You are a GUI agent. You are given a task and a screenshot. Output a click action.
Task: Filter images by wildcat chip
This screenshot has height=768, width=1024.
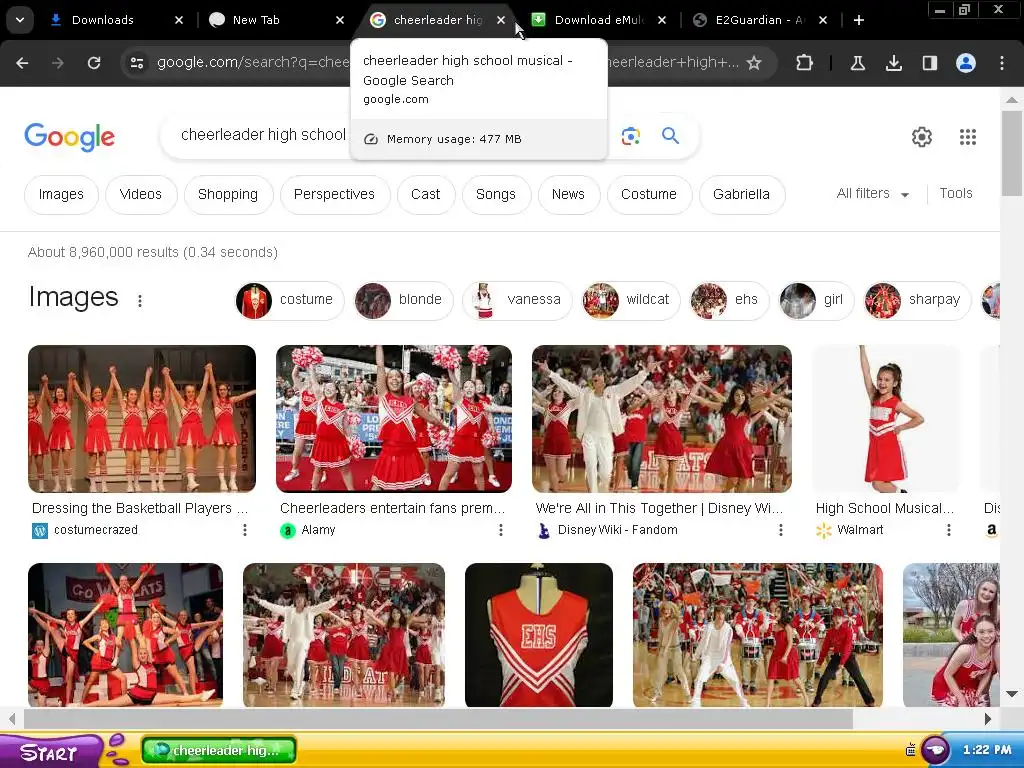click(631, 300)
